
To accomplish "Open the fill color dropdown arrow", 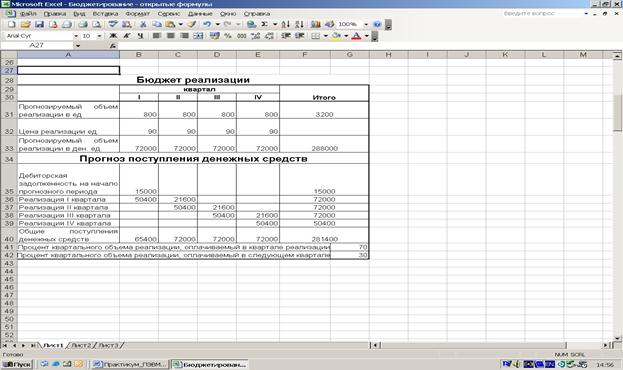I will (x=346, y=36).
